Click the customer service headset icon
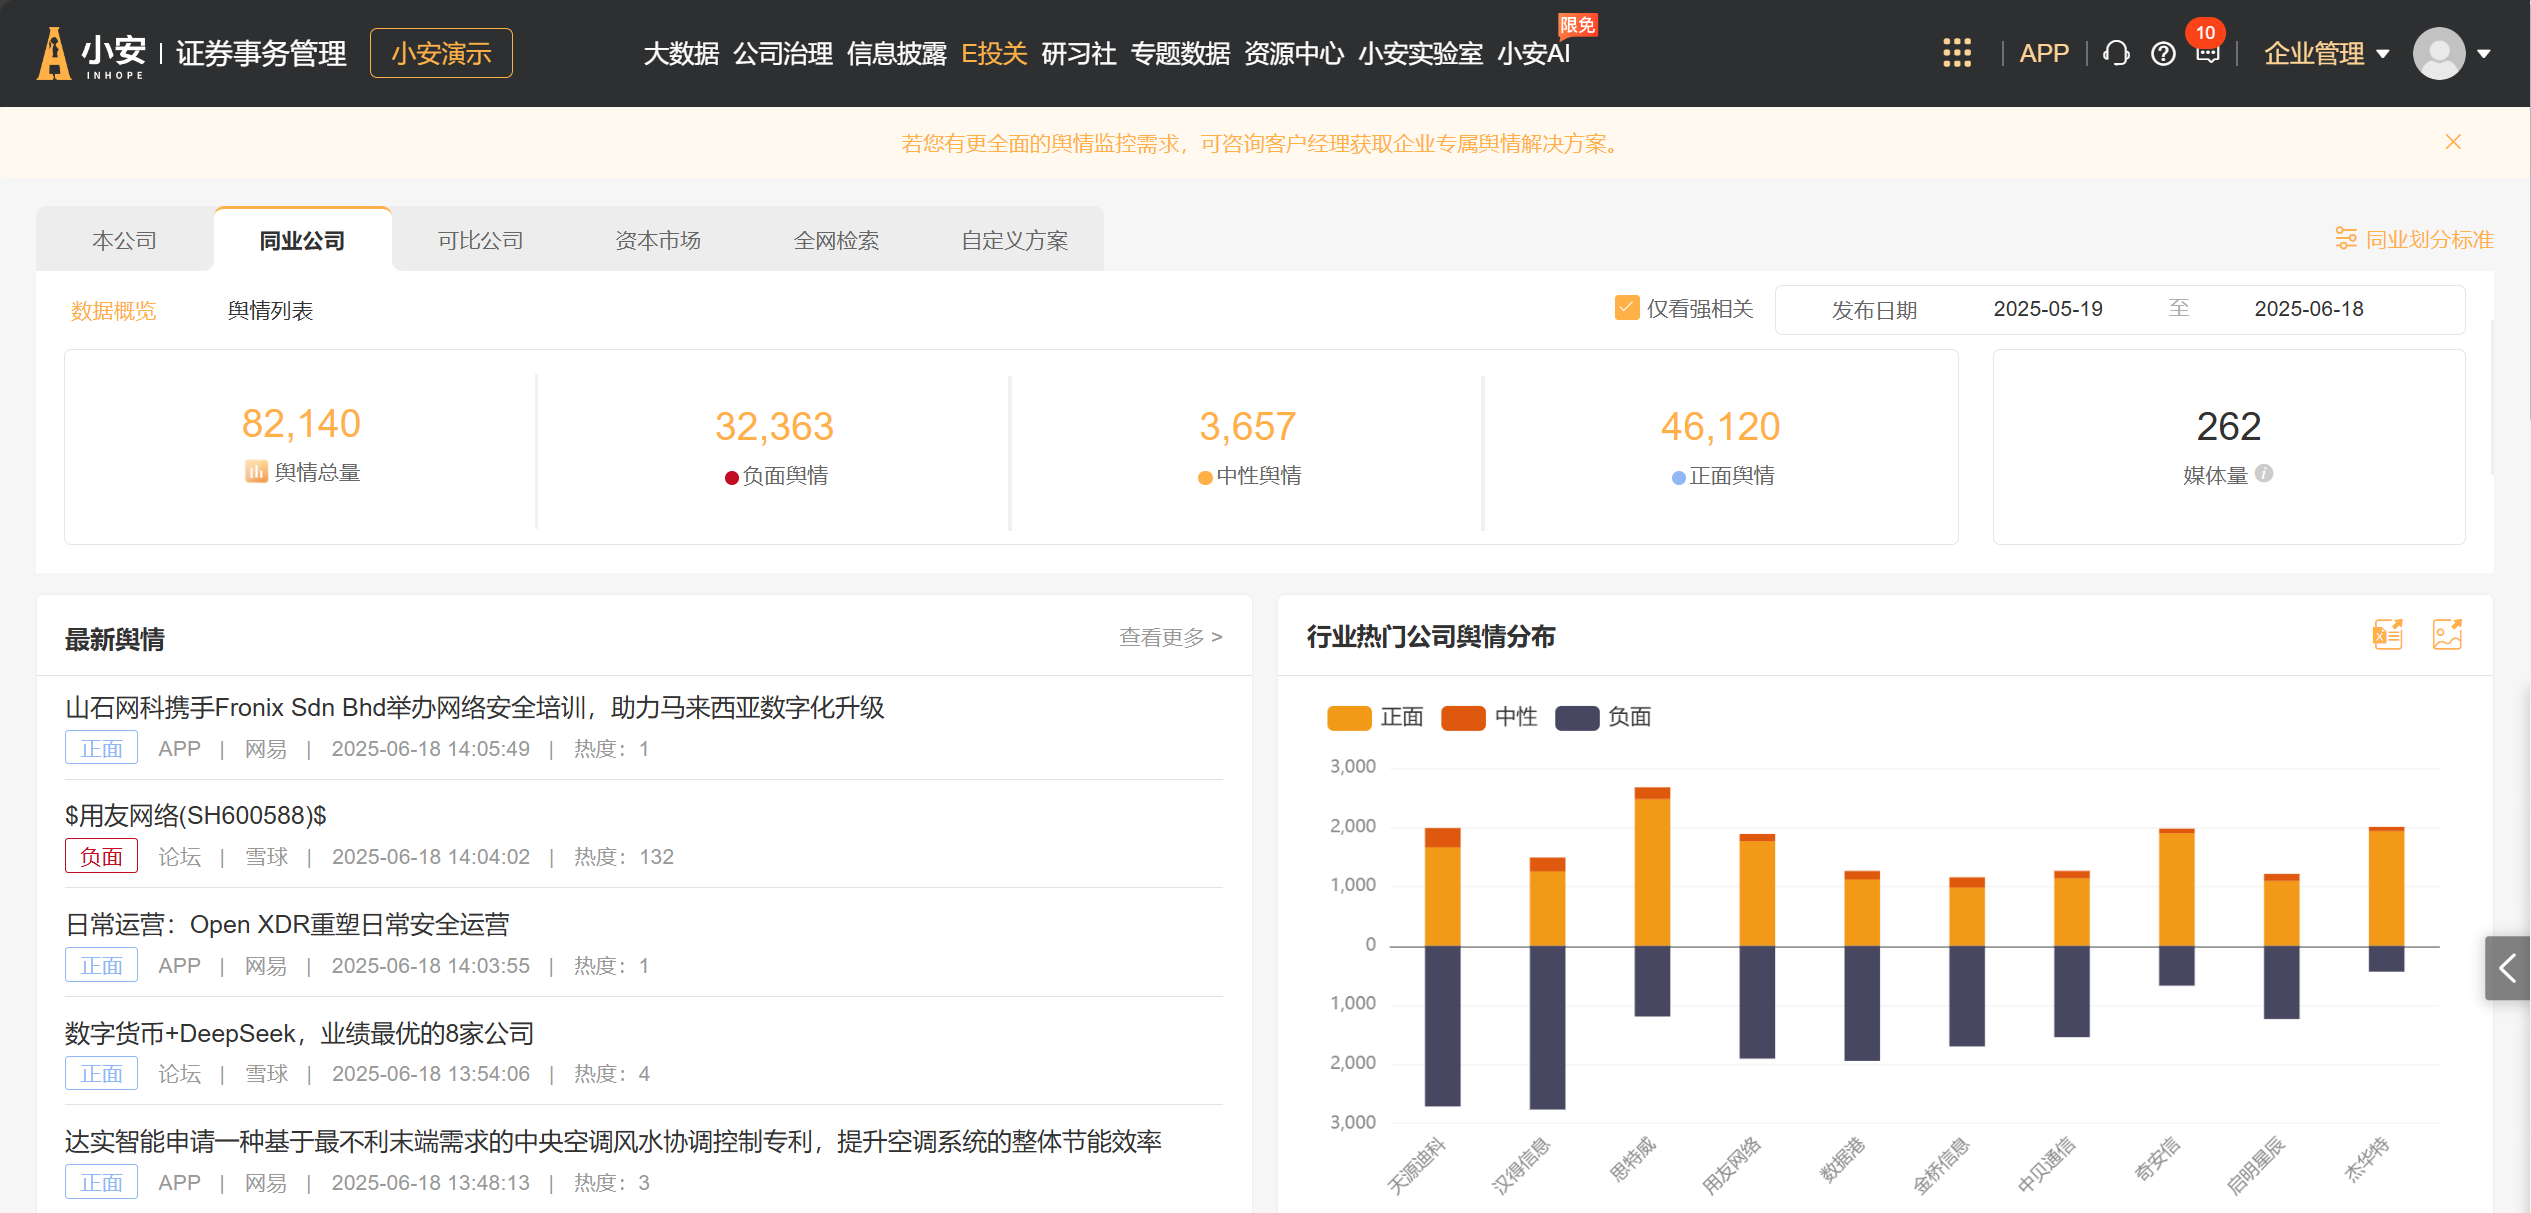Viewport: 2531px width, 1213px height. pyautogui.click(x=2115, y=53)
